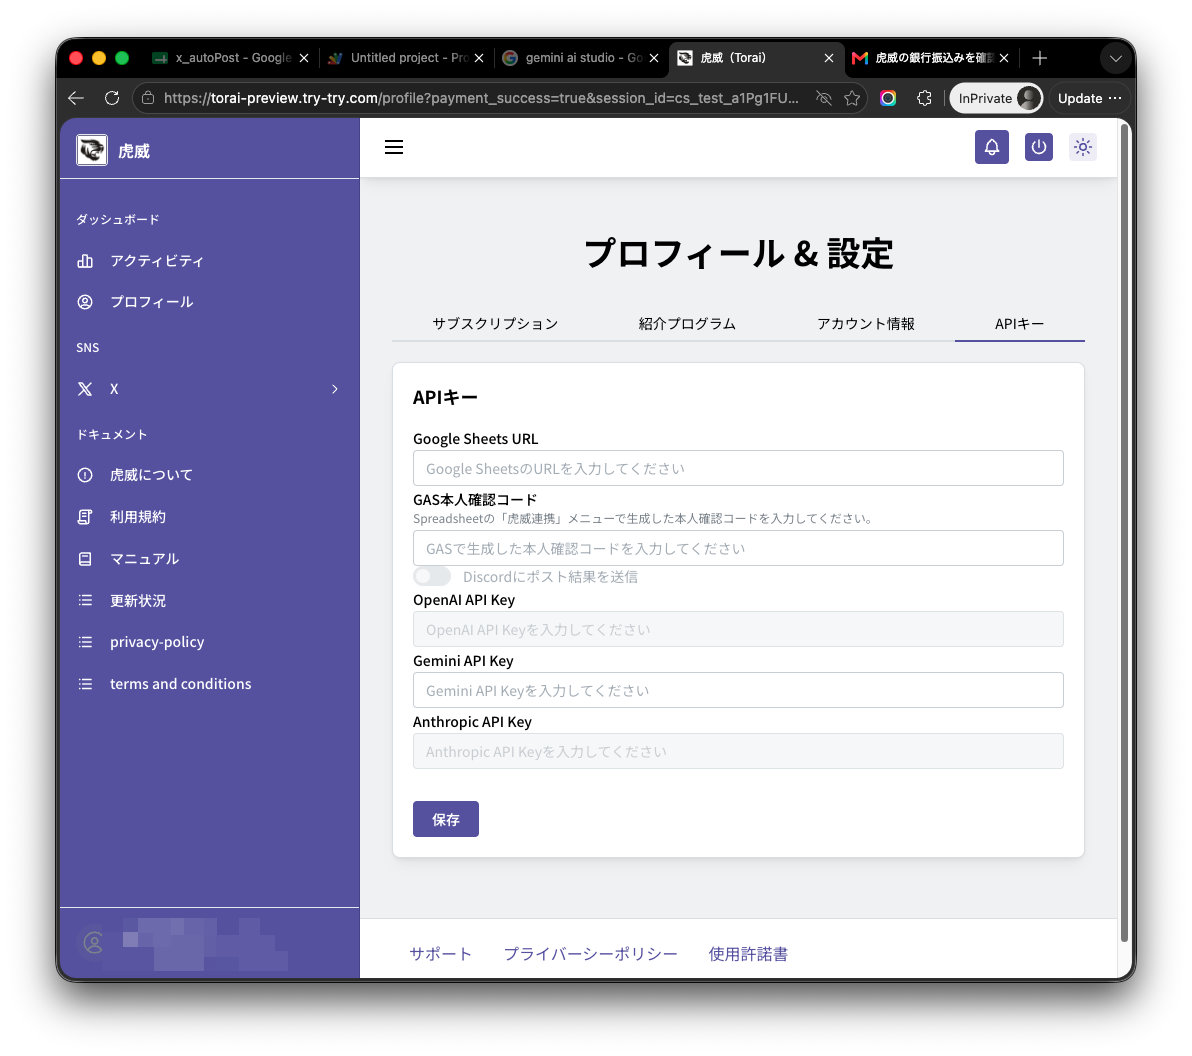Screen dimensions: 1192x1056
Task: Click the プロフィール user icon in sidebar
Action: click(85, 302)
